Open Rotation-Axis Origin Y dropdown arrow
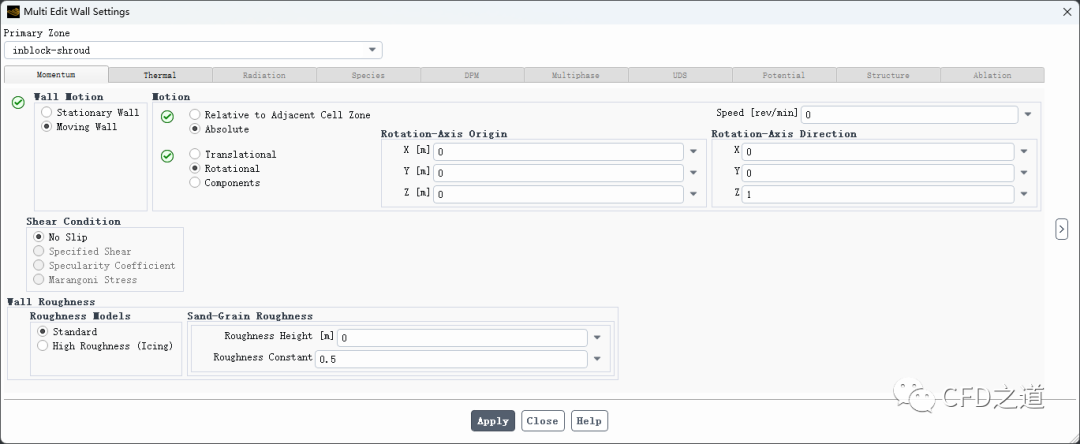Screen dimensions: 1080x444 point(694,173)
